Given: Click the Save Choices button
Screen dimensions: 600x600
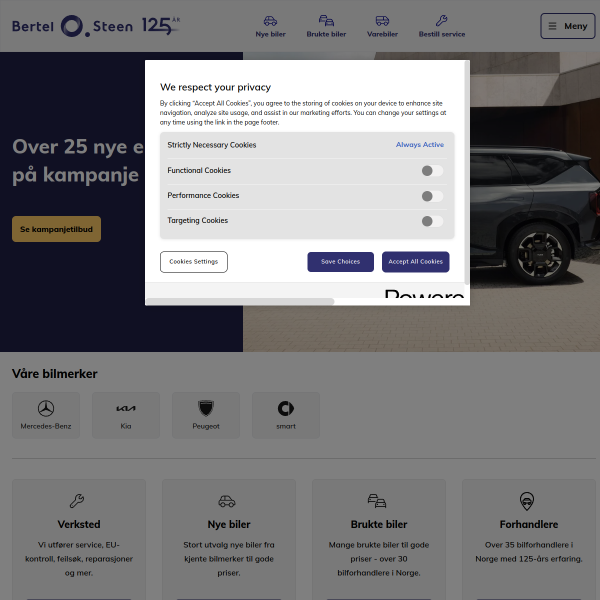Looking at the screenshot, I should coord(340,262).
